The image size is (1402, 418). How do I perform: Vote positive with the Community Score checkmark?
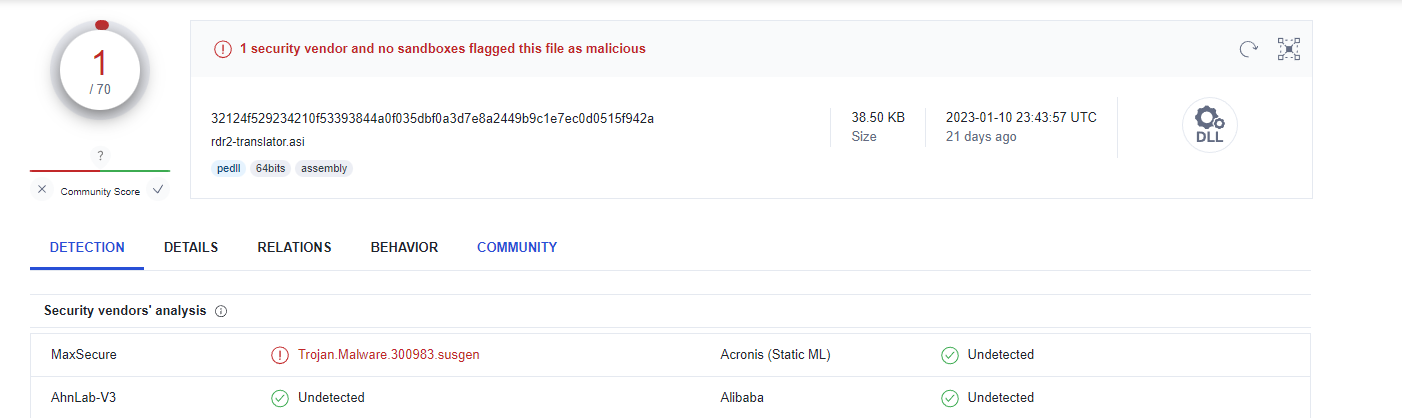pyautogui.click(x=158, y=190)
